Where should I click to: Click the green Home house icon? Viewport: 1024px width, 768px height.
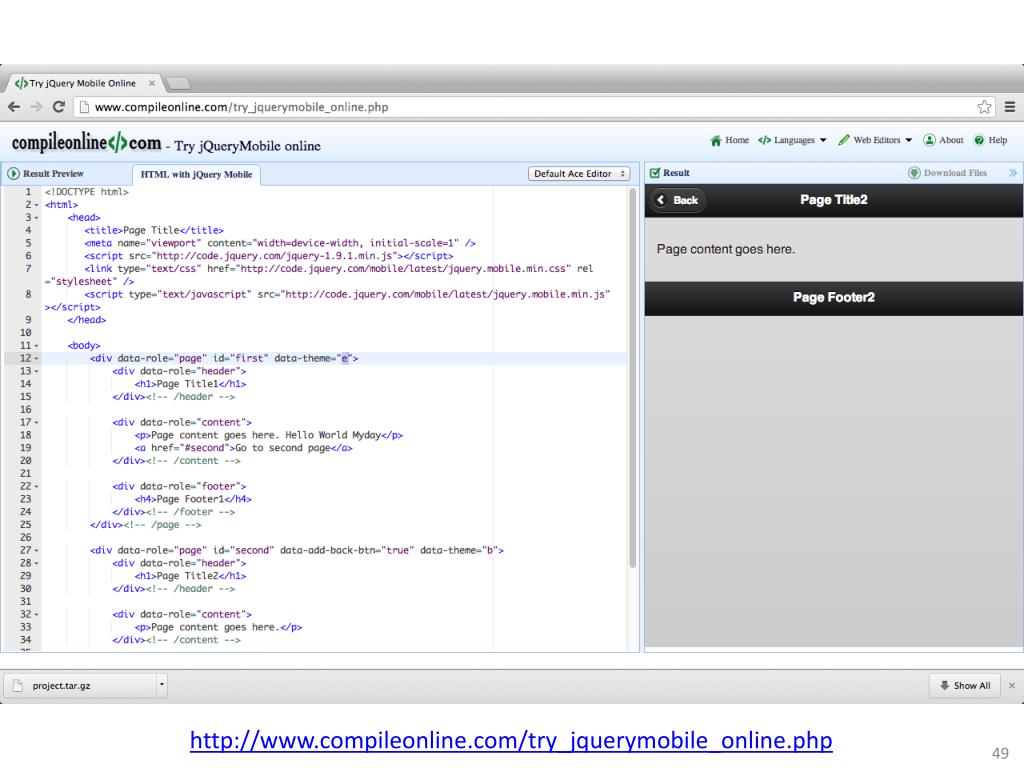(716, 140)
